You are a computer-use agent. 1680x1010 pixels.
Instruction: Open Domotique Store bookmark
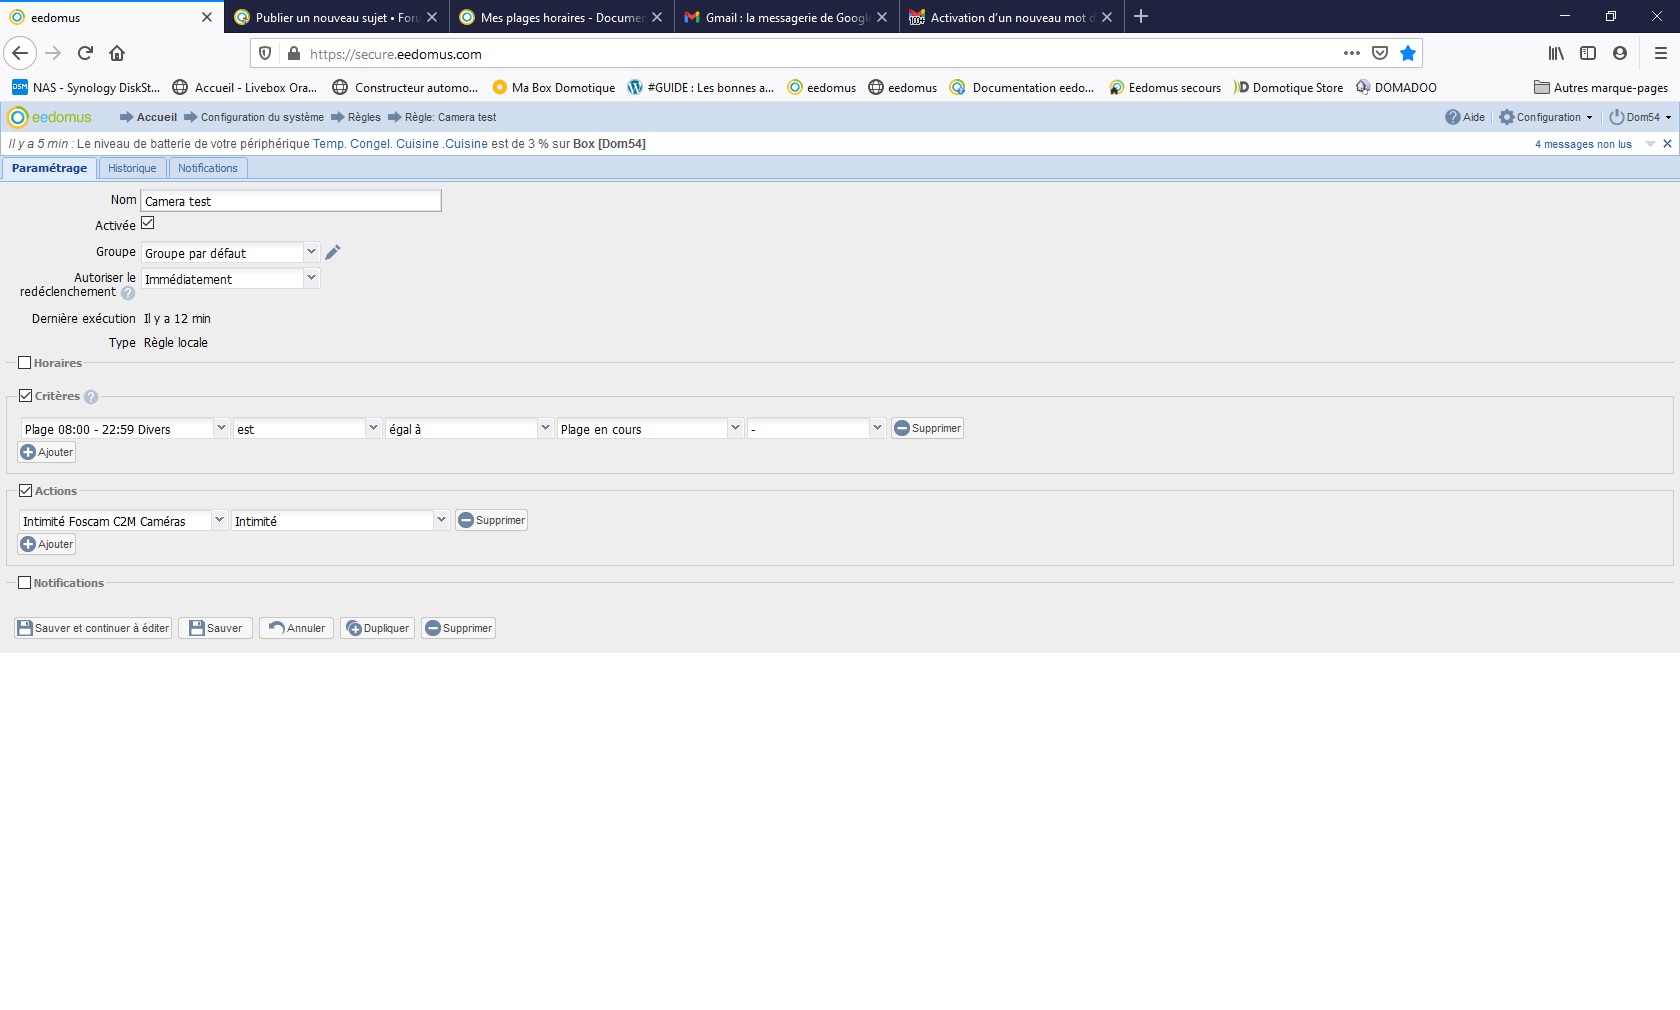coord(1288,88)
